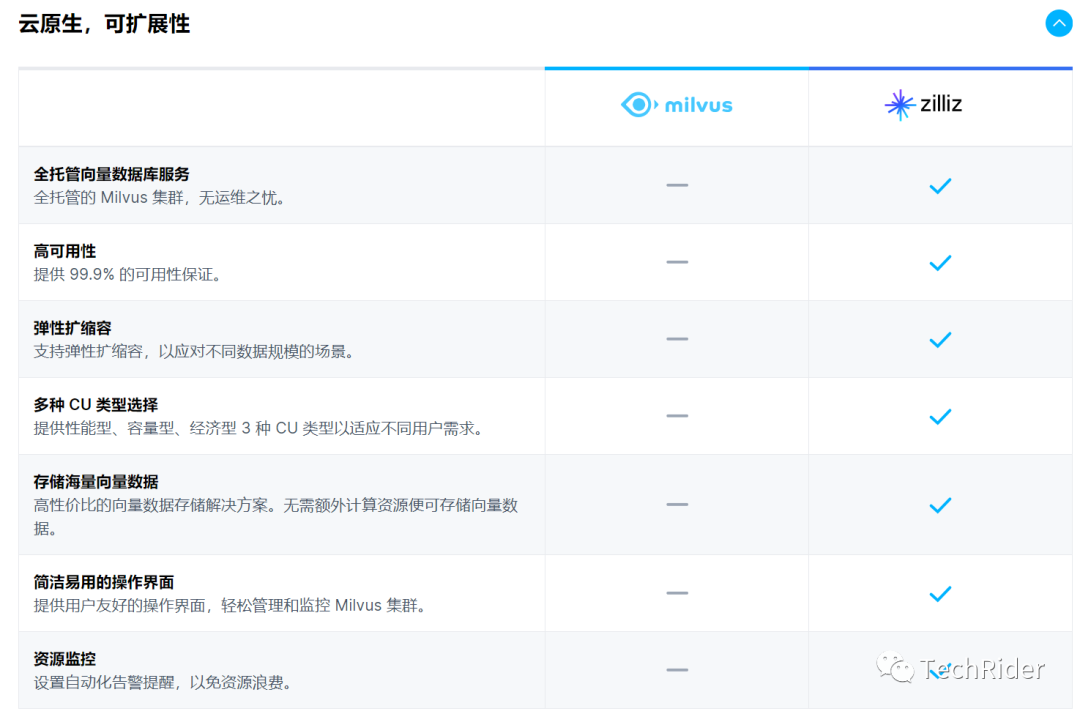Click the milvus dash for 高可用性

677,262
